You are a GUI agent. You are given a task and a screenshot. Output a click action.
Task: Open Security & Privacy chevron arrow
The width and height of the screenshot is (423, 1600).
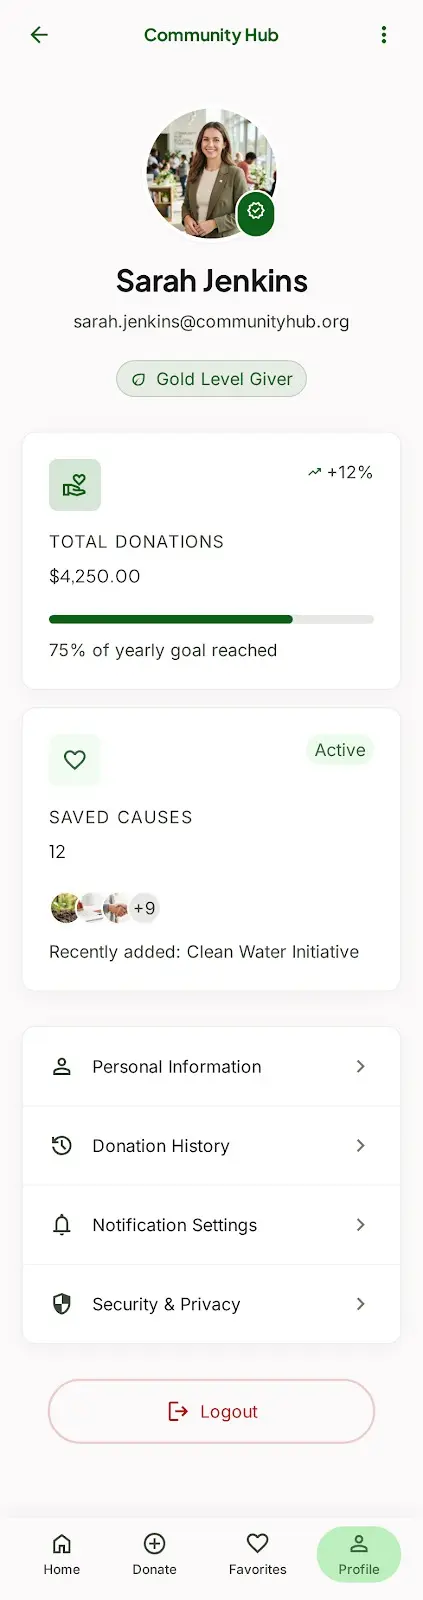(x=361, y=1304)
